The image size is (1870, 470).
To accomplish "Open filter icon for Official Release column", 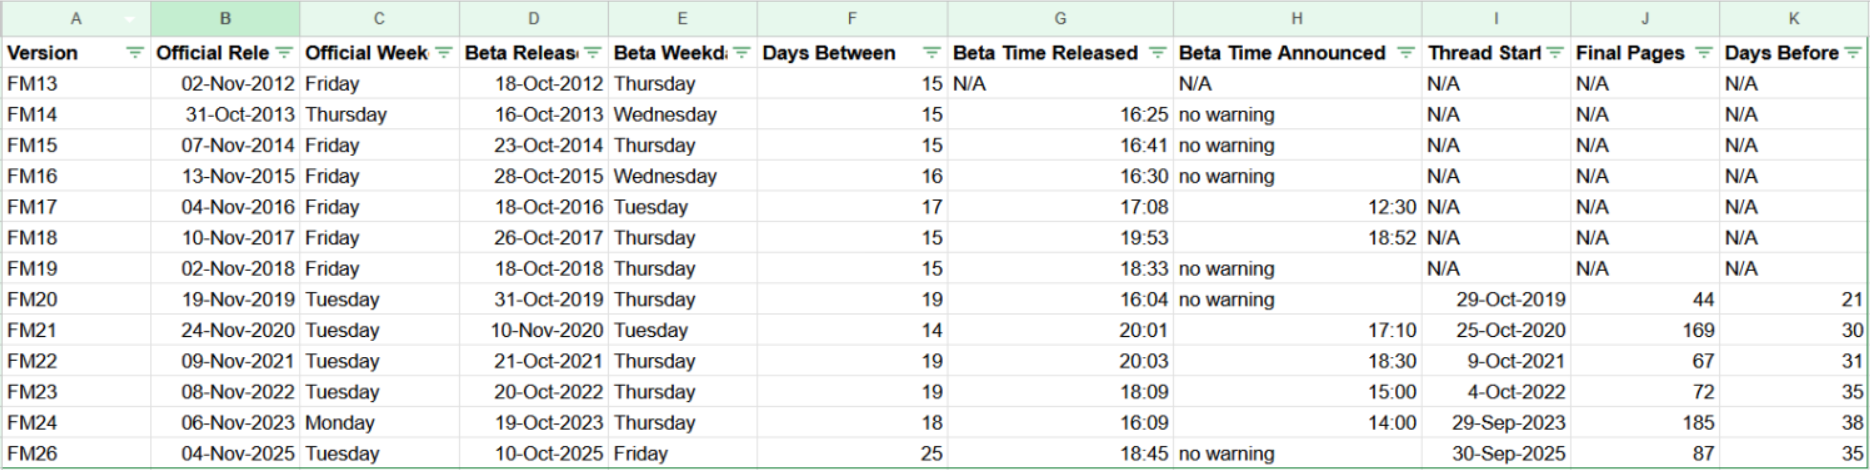I will (x=285, y=53).
